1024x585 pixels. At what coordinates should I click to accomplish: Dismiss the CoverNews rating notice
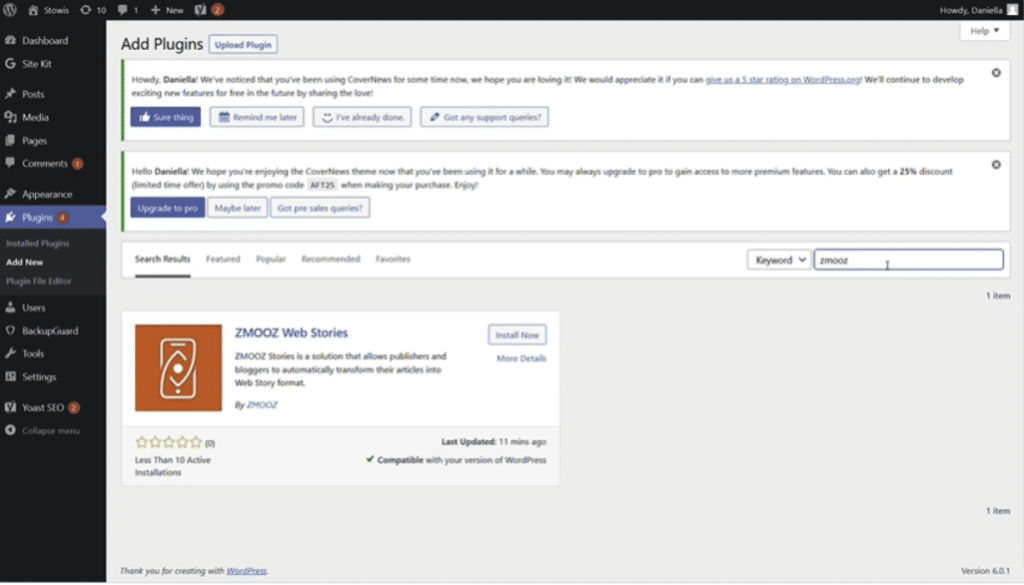[x=996, y=72]
